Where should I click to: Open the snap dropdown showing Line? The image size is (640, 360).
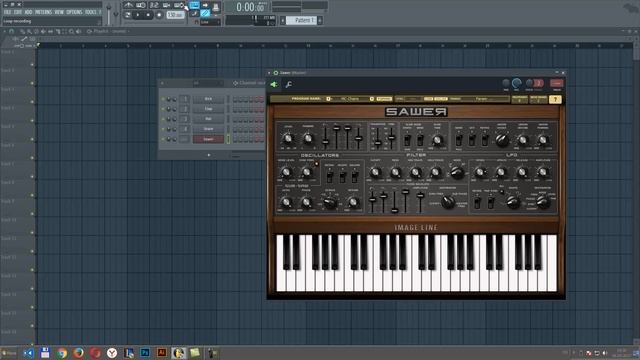tap(210, 22)
